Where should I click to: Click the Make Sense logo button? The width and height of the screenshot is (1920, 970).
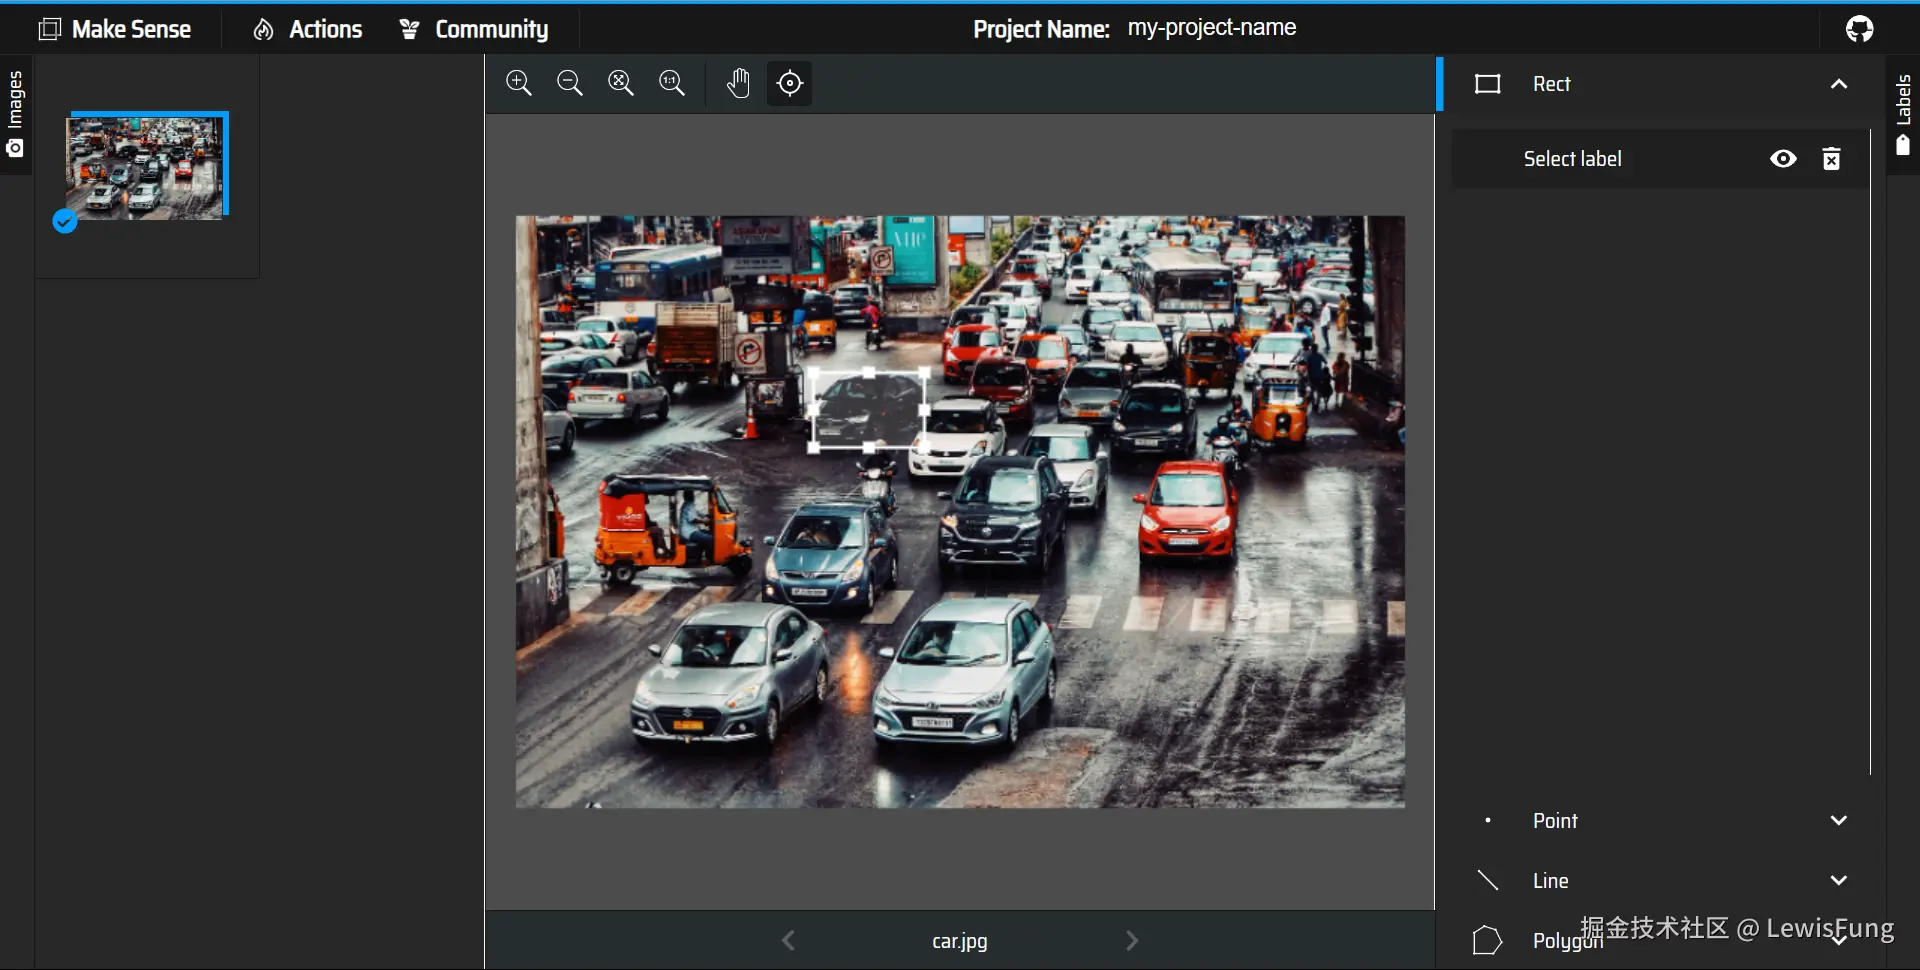pyautogui.click(x=115, y=29)
